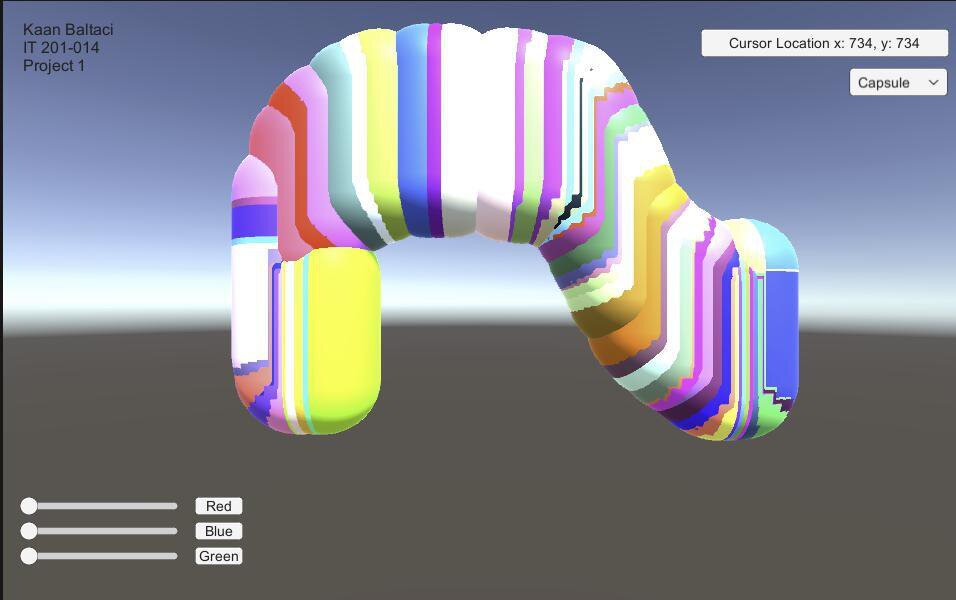Click the Green button
The image size is (956, 600).
coord(219,556)
